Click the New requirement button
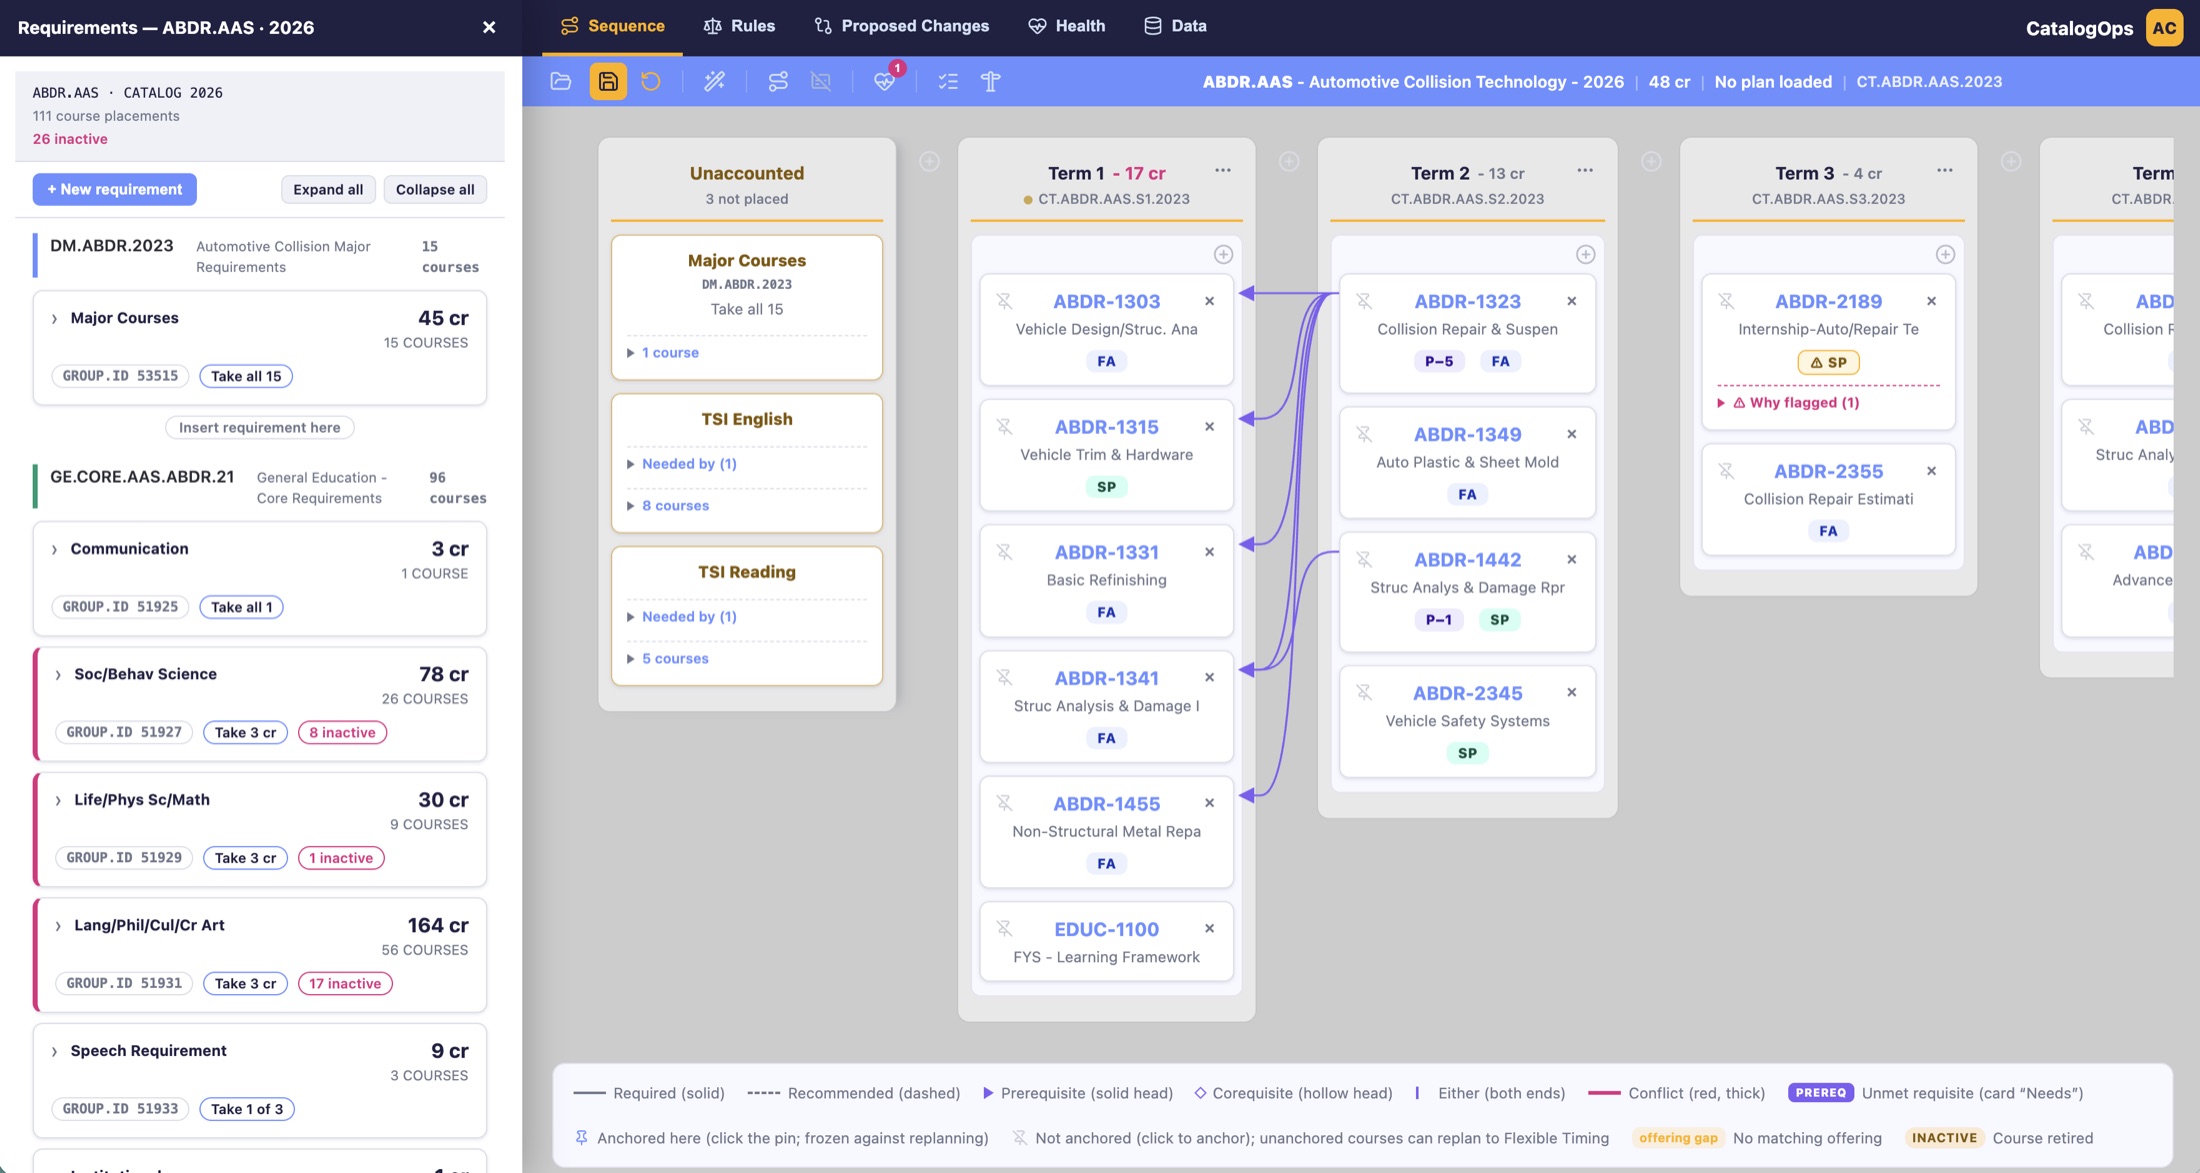 coord(114,189)
